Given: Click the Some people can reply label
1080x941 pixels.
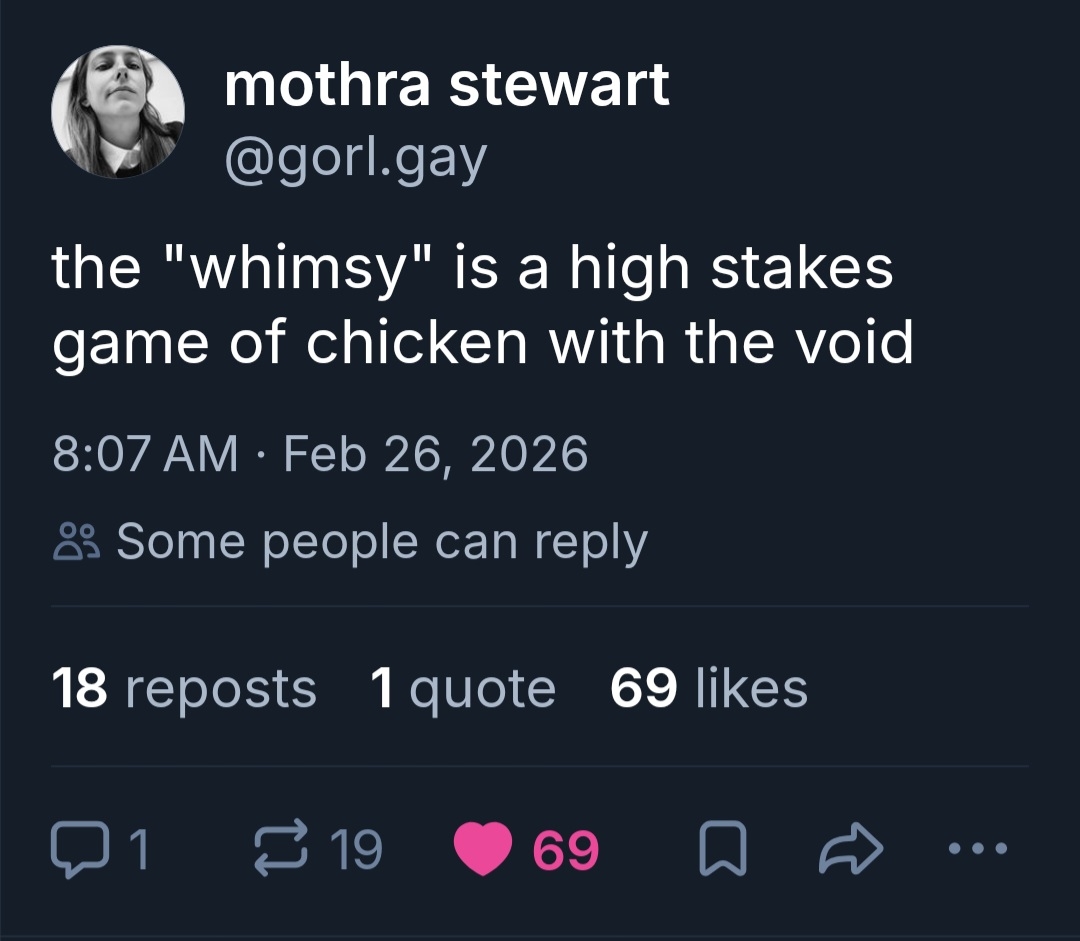Looking at the screenshot, I should coord(382,543).
